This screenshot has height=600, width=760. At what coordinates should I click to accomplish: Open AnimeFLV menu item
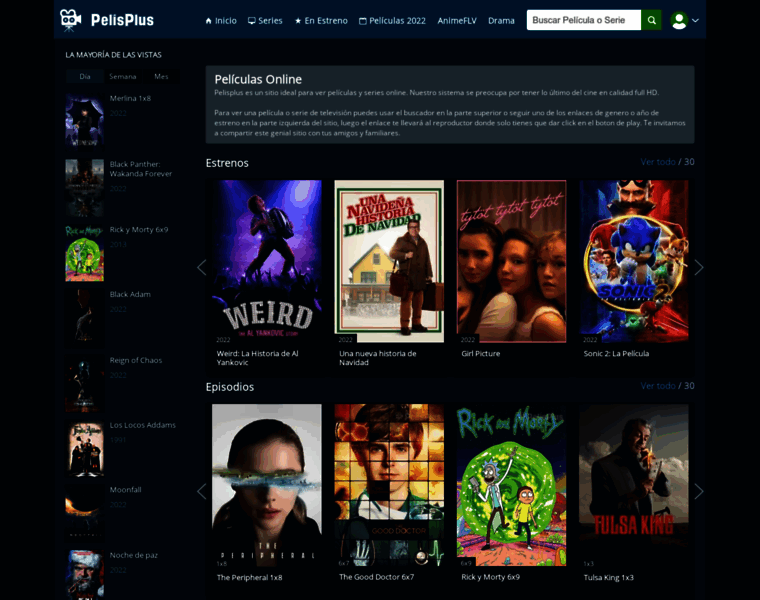[457, 21]
